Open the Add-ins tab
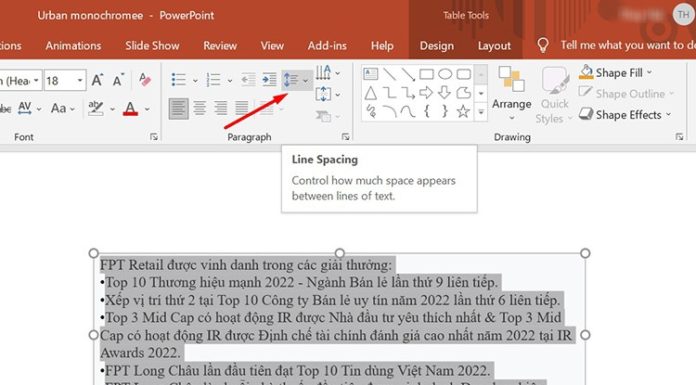 click(327, 46)
